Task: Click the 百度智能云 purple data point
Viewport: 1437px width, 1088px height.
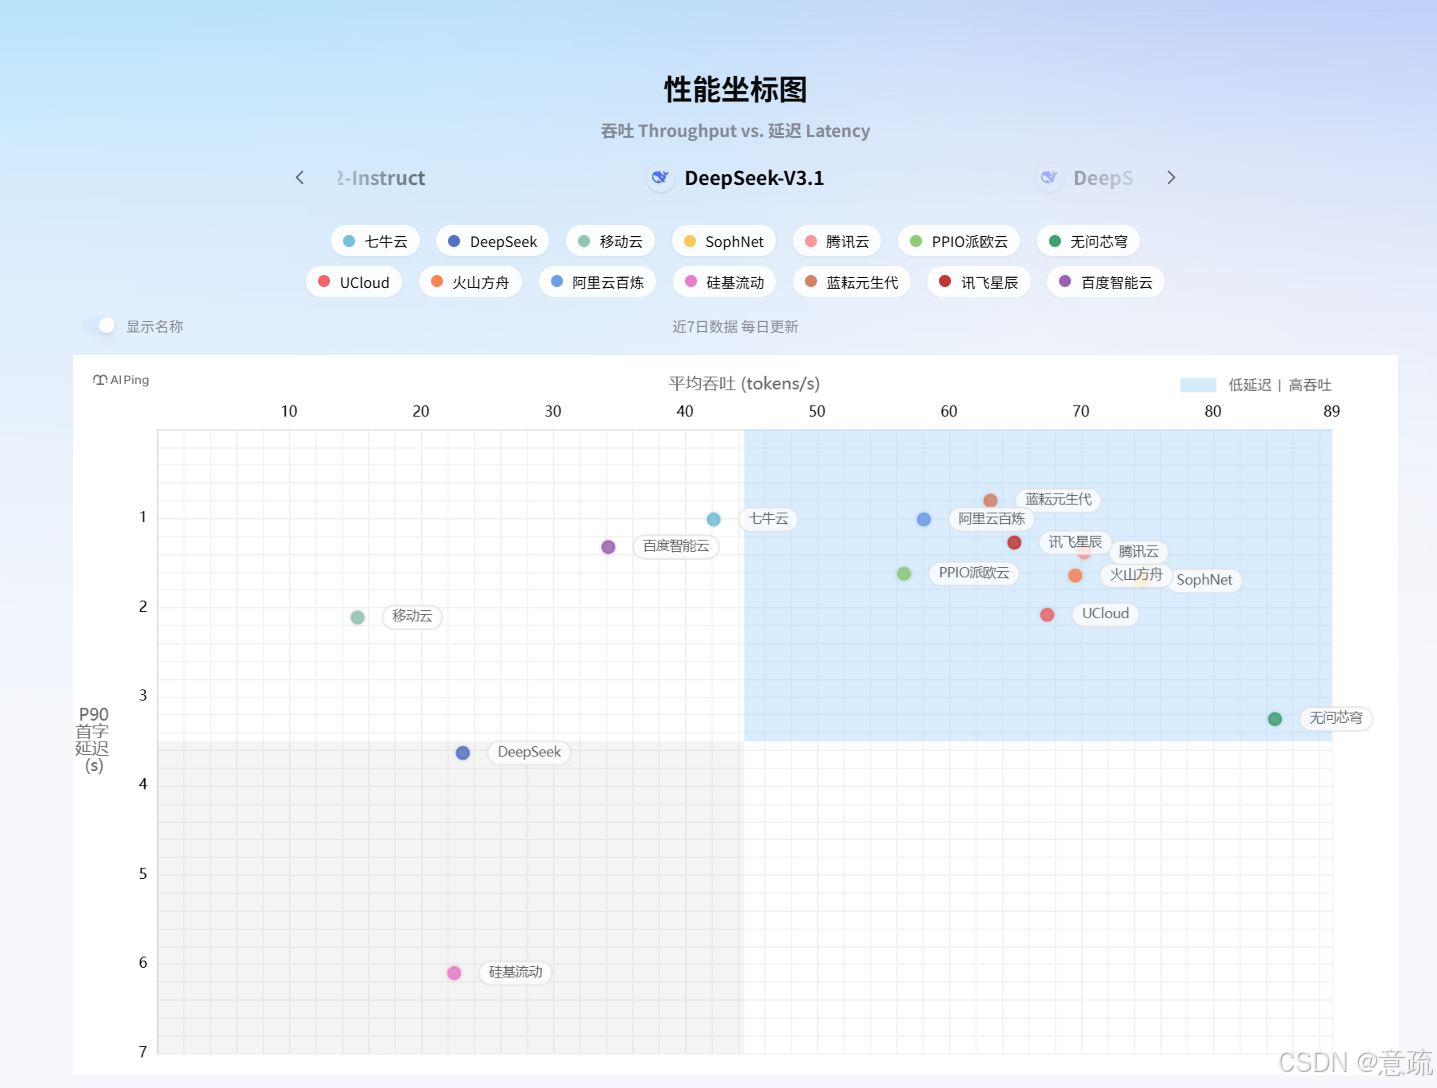Action: click(x=608, y=547)
